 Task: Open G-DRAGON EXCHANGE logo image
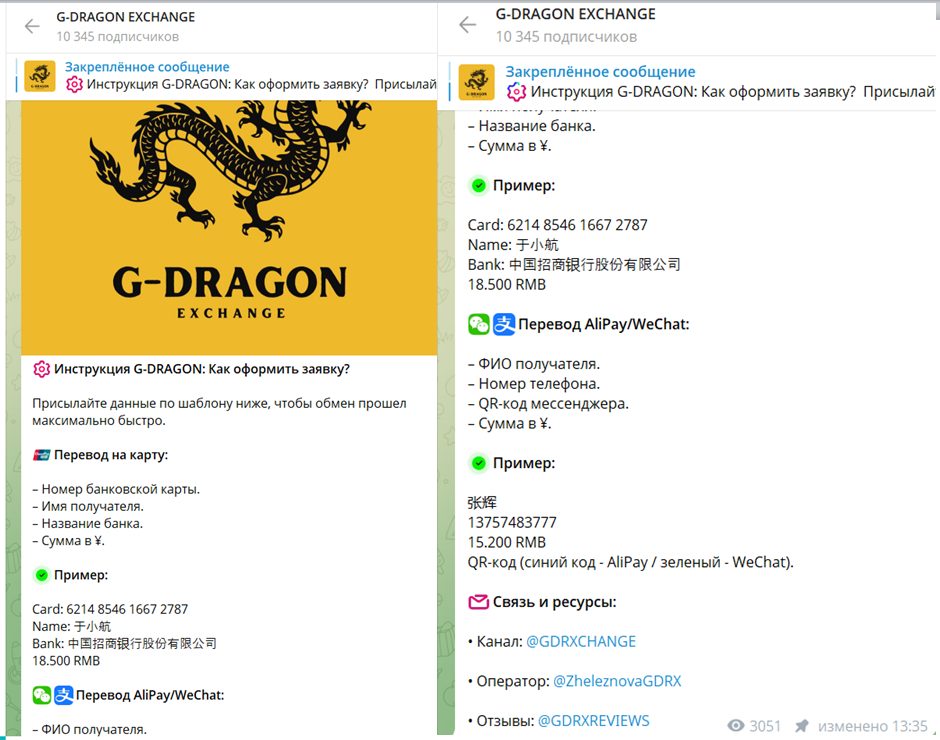229,227
